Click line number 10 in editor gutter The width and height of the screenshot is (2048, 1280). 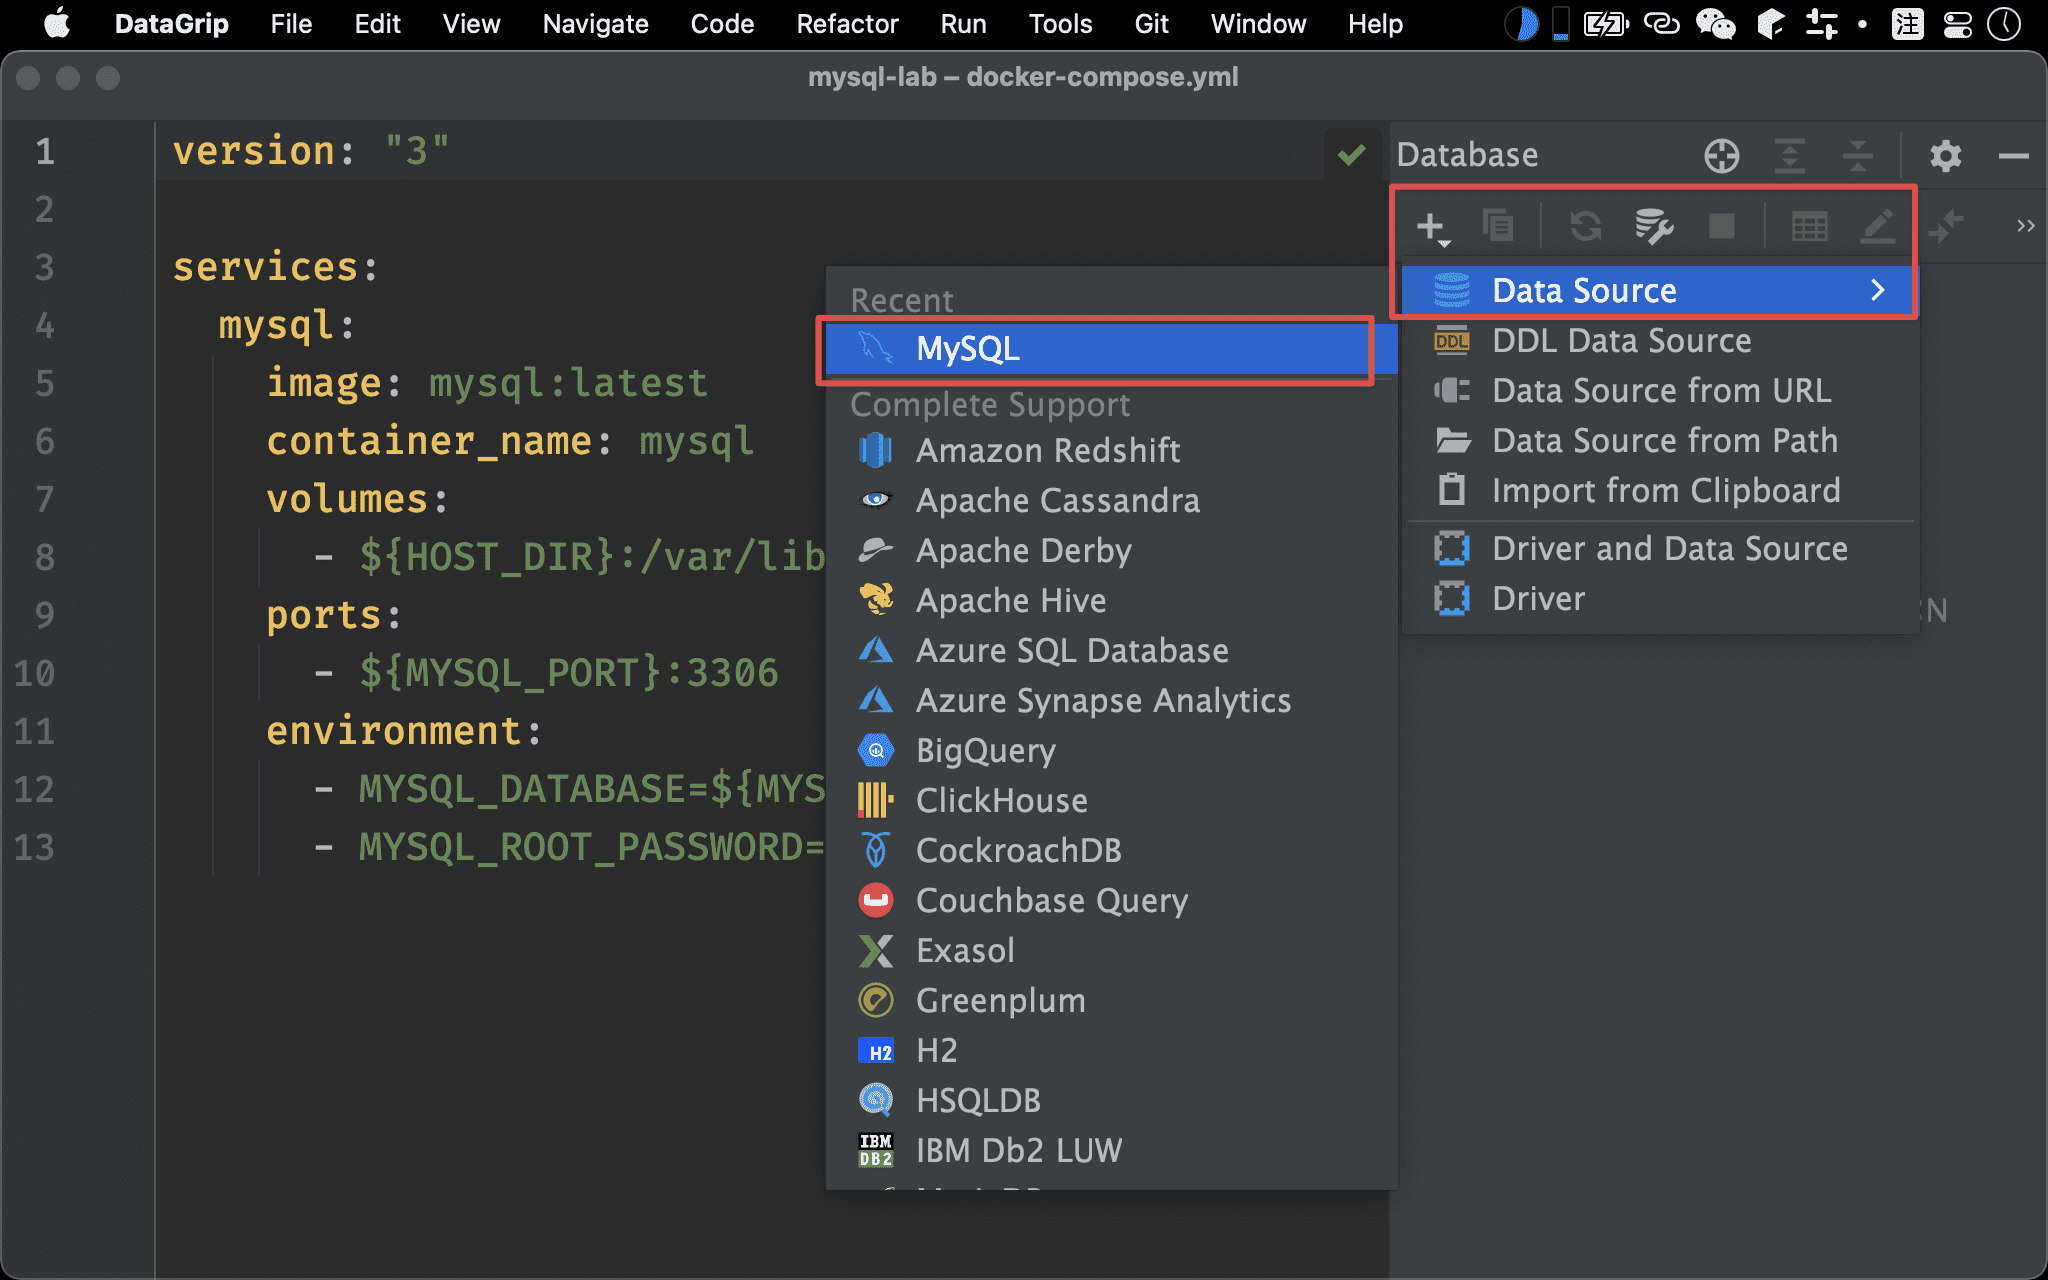click(35, 673)
